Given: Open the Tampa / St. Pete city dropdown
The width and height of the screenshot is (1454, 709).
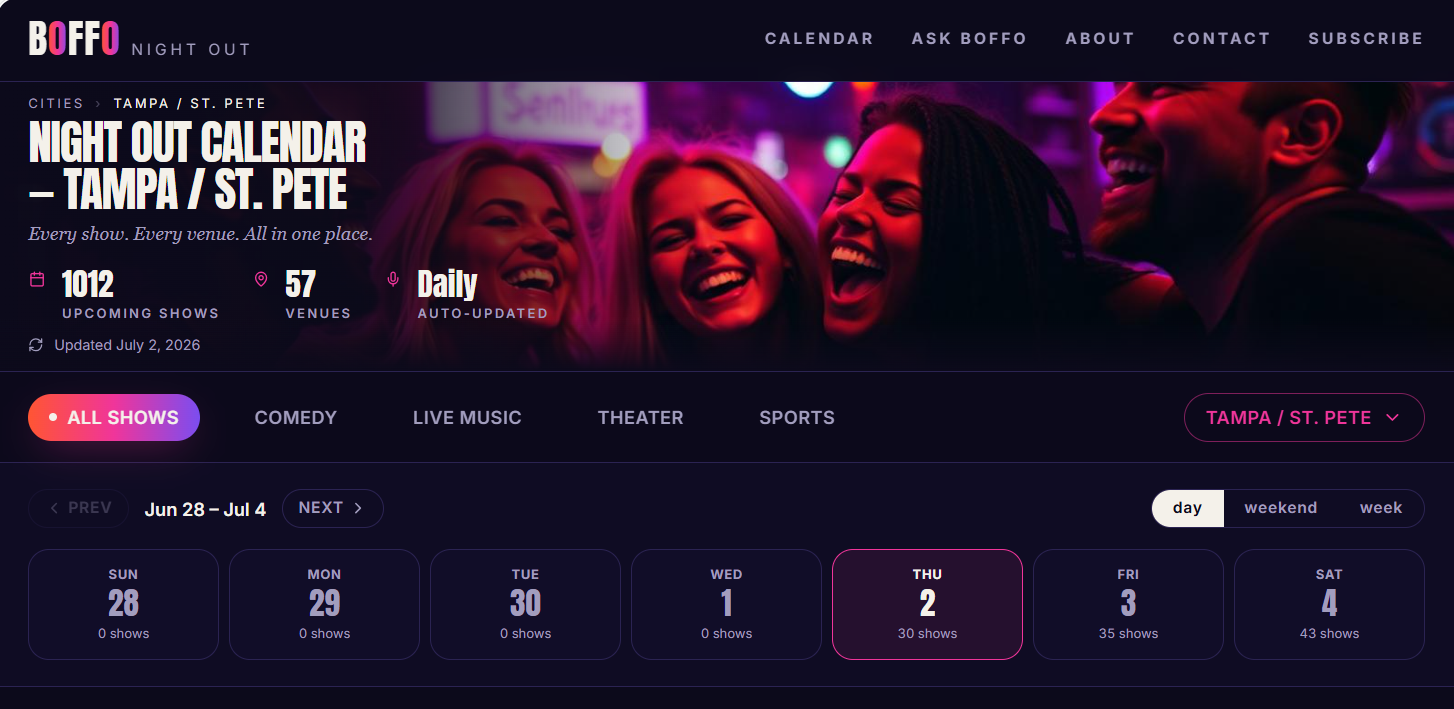Looking at the screenshot, I should point(1304,417).
